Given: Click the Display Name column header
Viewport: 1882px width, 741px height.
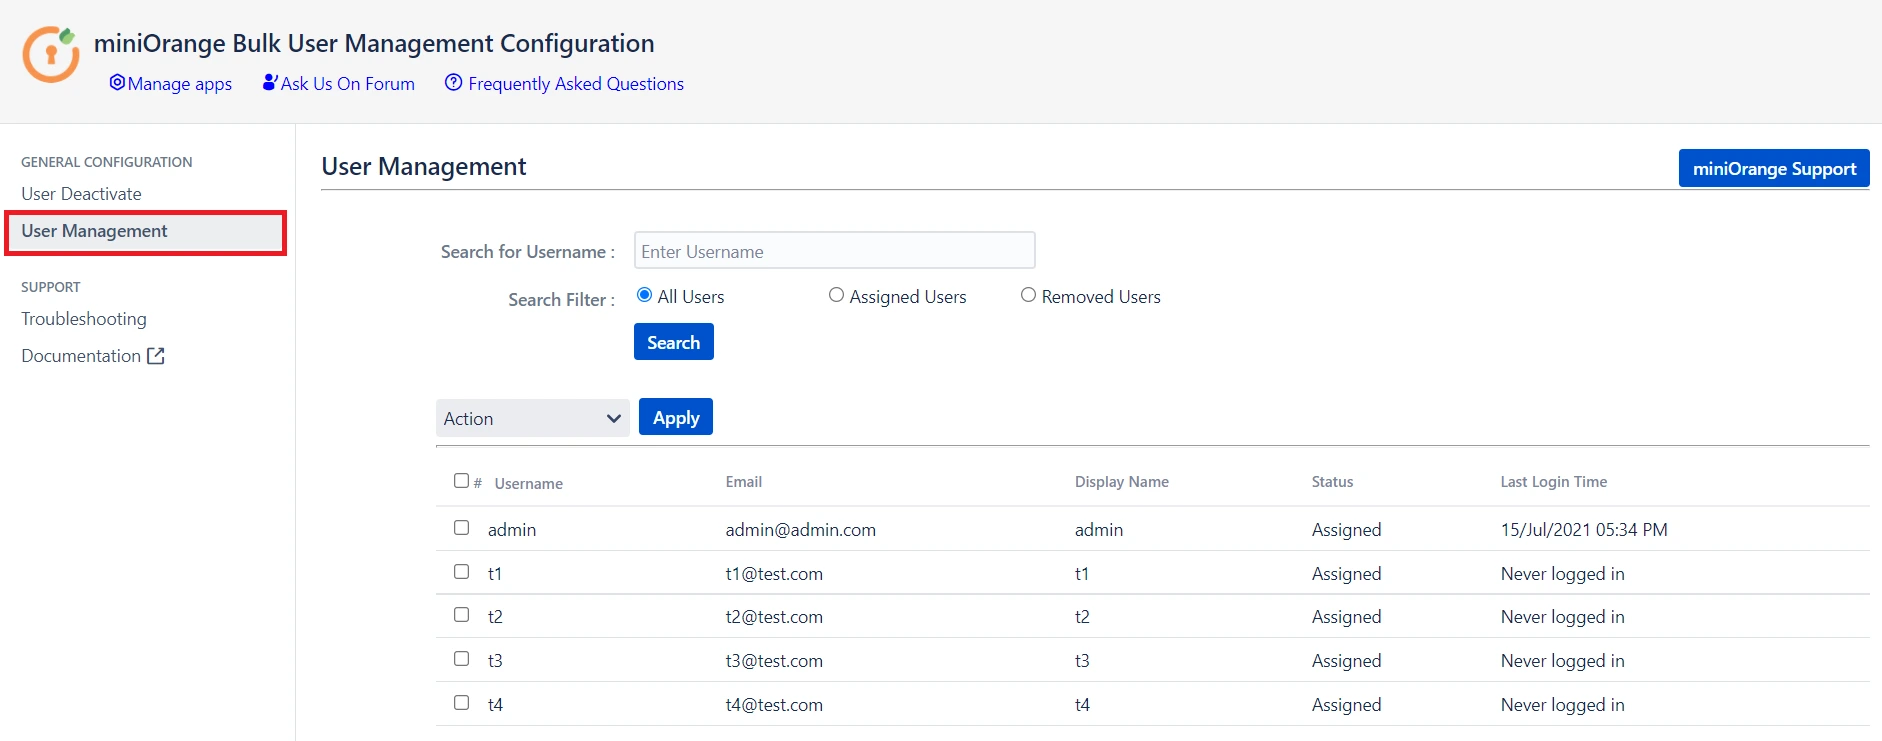Looking at the screenshot, I should [1122, 482].
